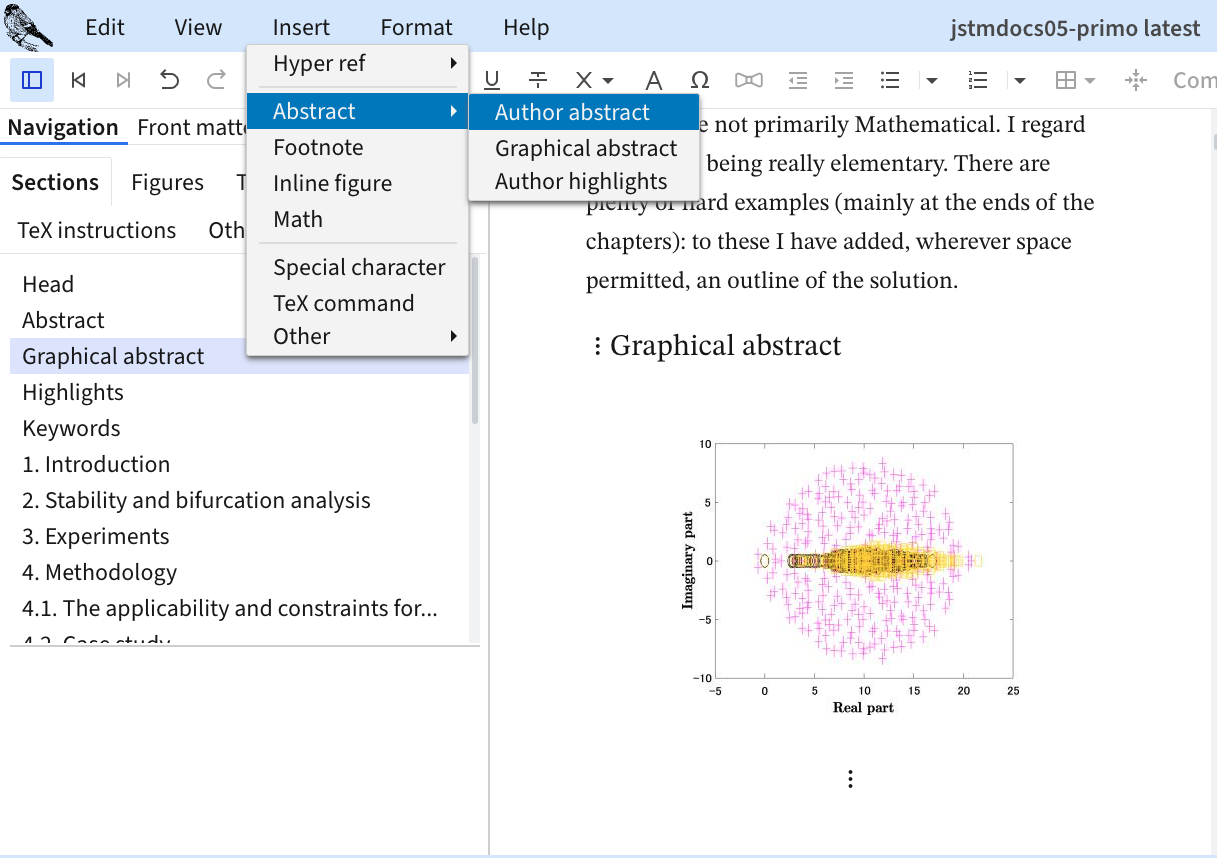
Task: Apply underline formatting
Action: (491, 80)
